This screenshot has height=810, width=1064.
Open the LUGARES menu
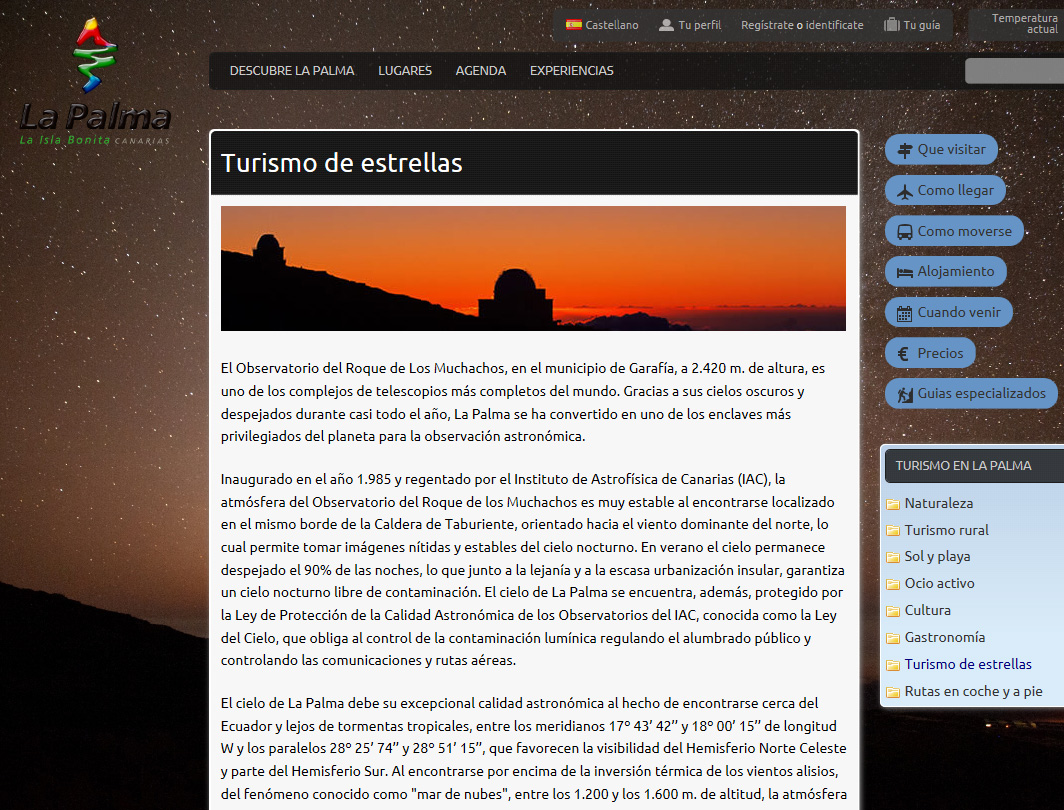pos(405,71)
